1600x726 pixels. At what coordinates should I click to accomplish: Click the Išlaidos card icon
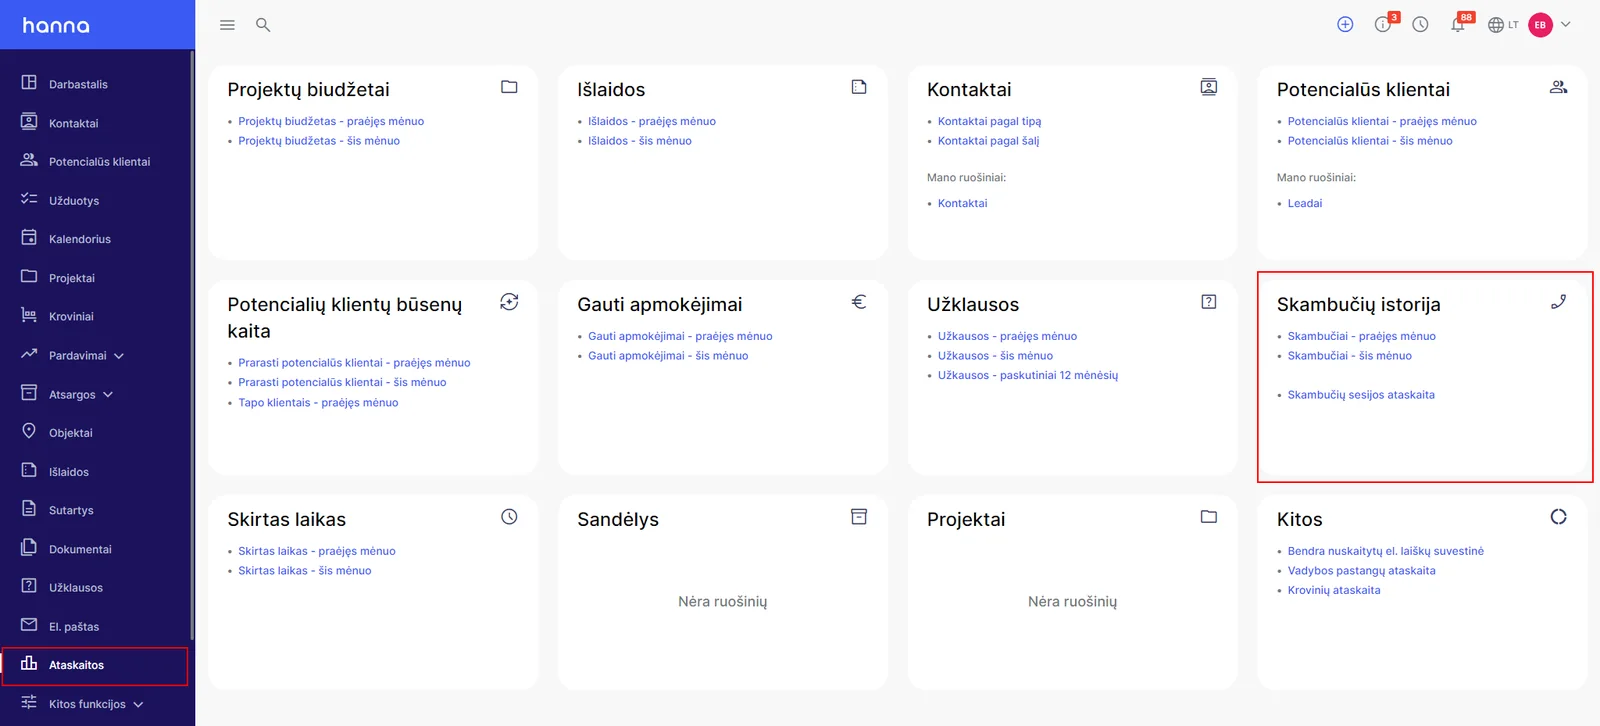[859, 87]
